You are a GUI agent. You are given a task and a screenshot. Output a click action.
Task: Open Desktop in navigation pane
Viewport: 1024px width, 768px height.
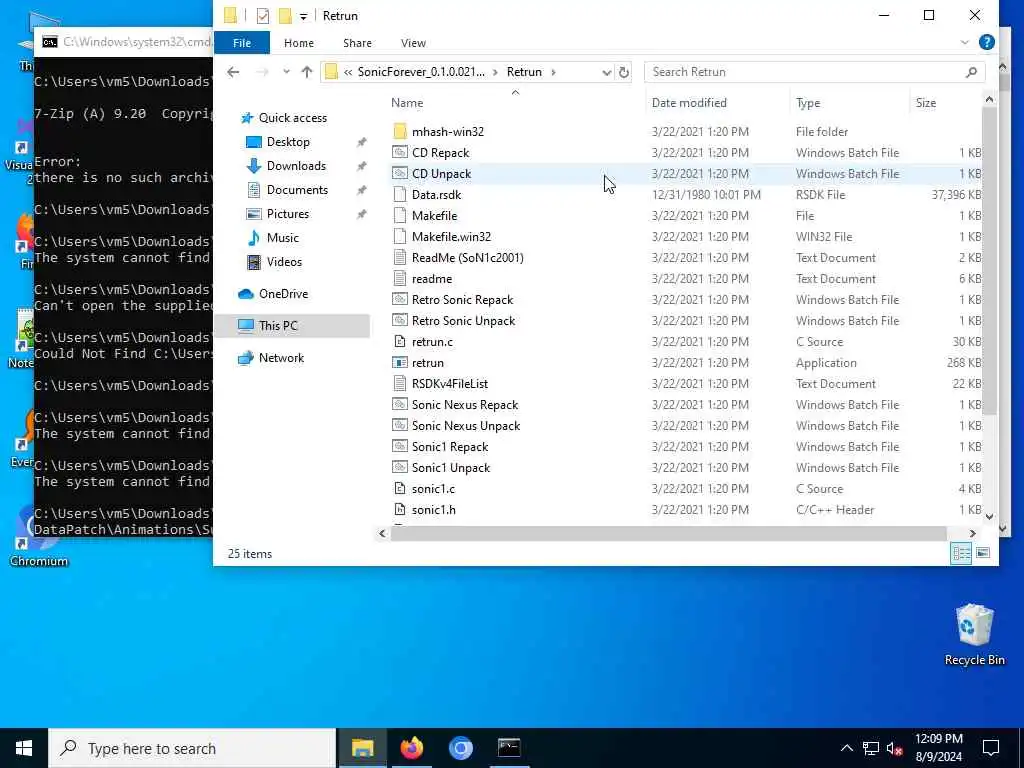288,142
